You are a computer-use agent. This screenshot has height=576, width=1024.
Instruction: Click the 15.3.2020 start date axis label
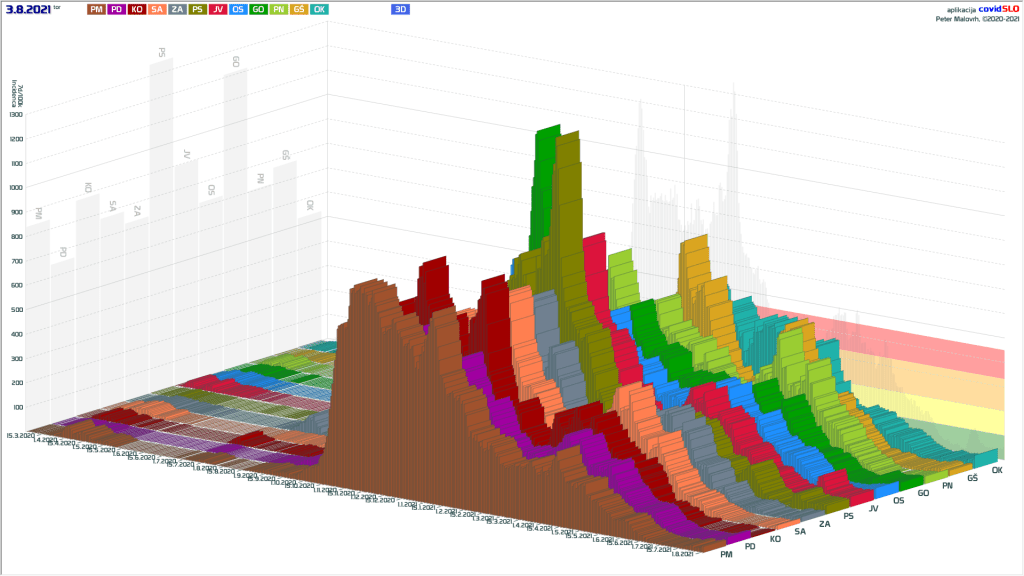[x=19, y=435]
